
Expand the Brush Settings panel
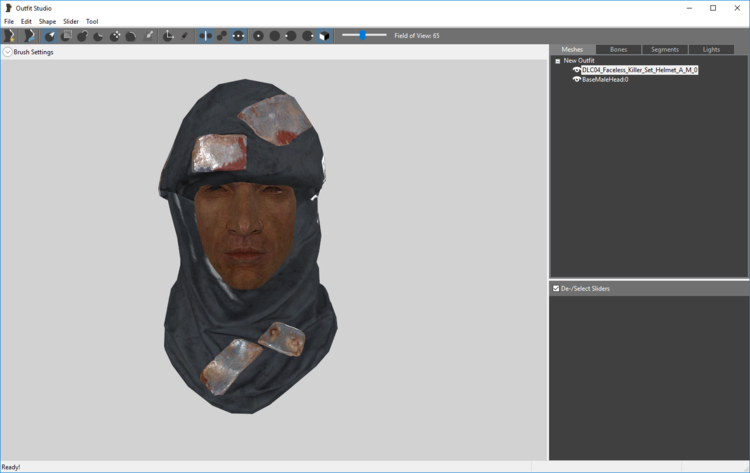tap(8, 52)
